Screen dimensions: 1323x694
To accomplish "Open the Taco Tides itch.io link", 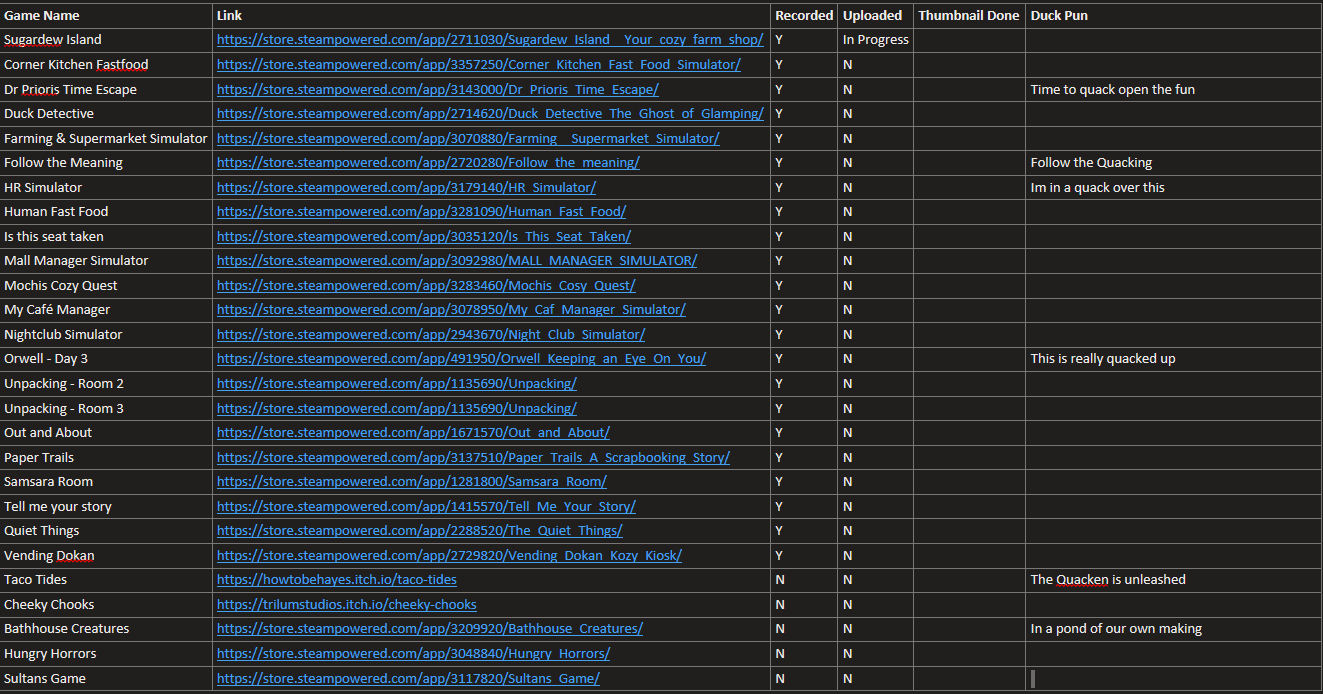I will point(336,580).
